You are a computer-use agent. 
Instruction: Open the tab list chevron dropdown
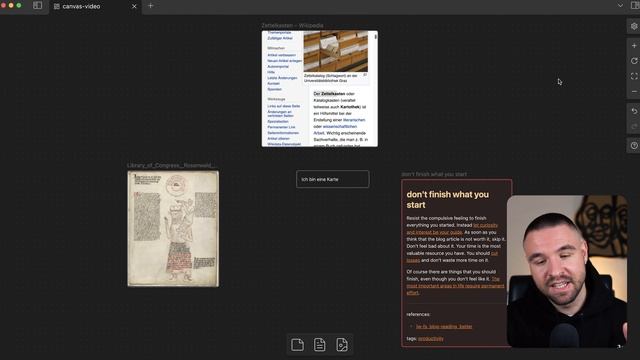pos(620,6)
